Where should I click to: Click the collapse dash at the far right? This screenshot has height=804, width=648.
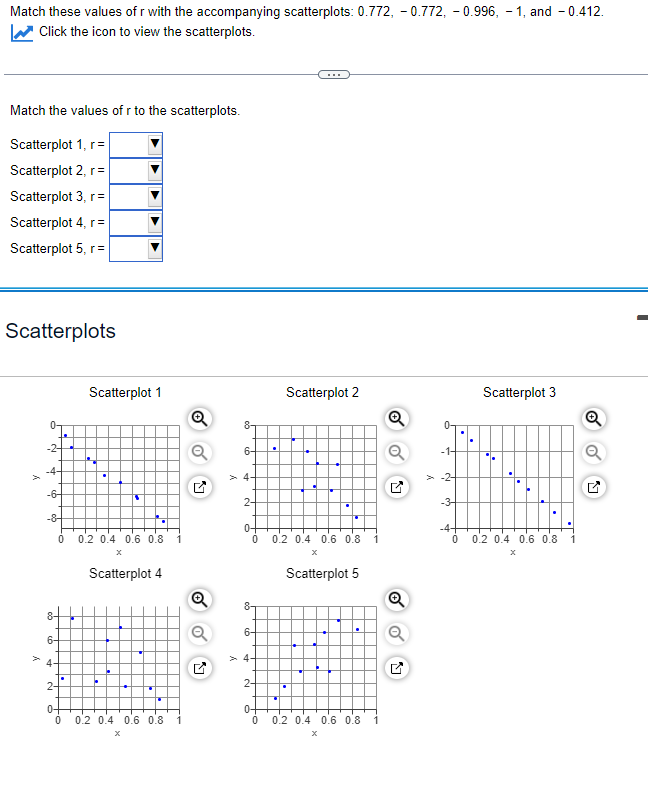pyautogui.click(x=643, y=315)
